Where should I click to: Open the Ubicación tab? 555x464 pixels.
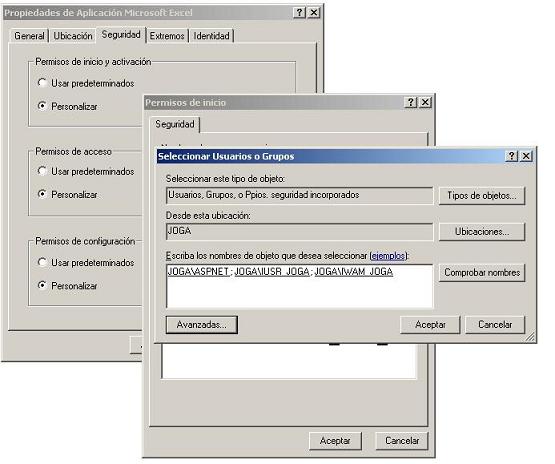coord(73,36)
